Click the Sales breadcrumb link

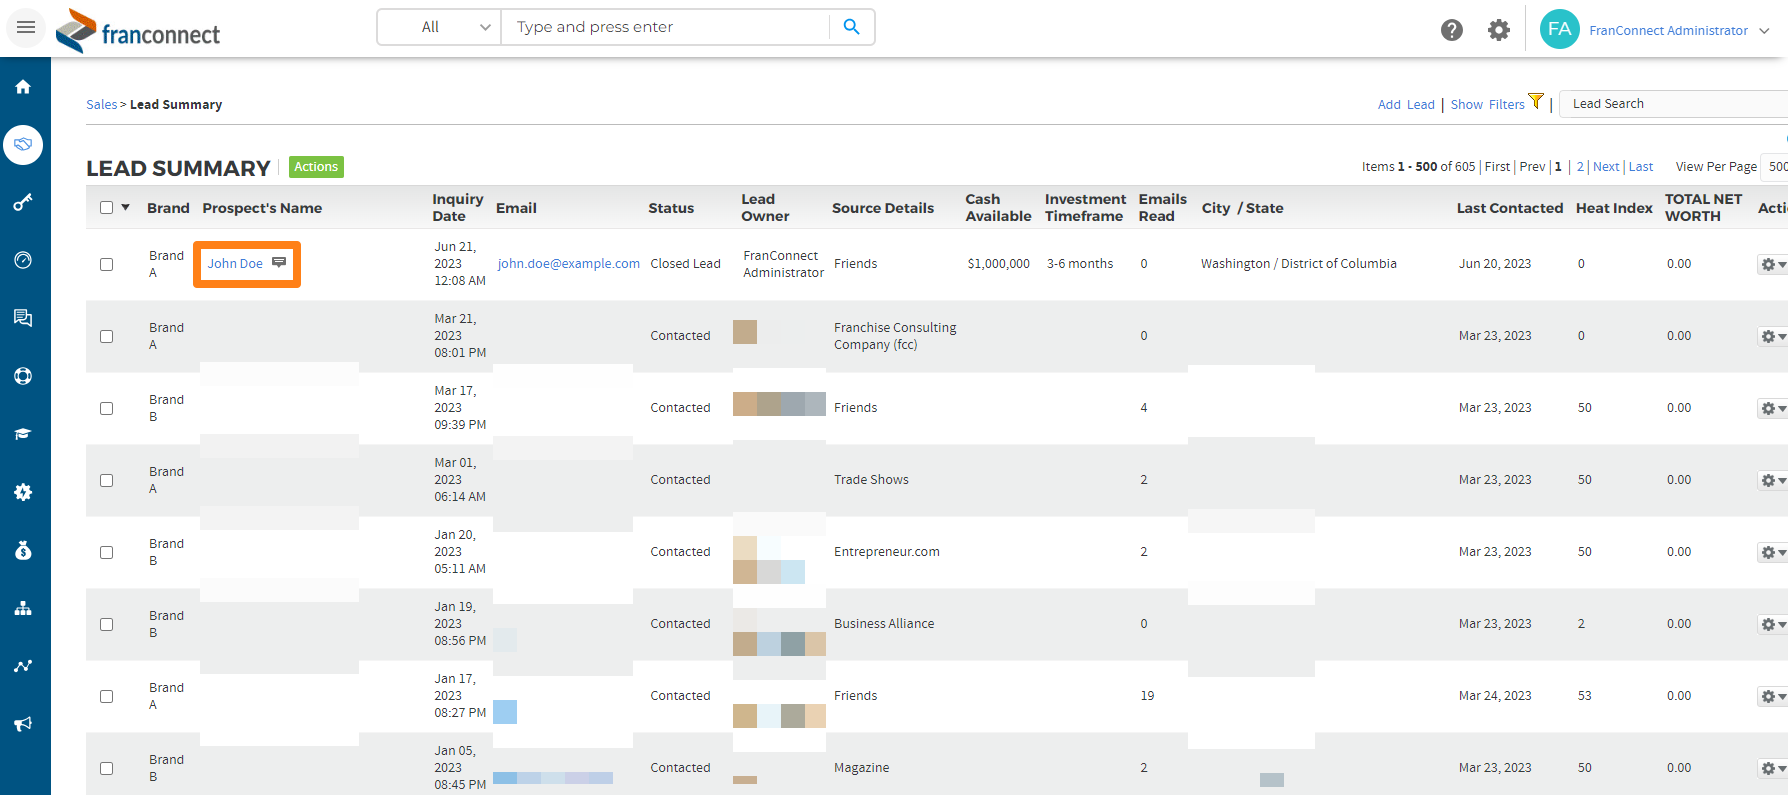(101, 104)
